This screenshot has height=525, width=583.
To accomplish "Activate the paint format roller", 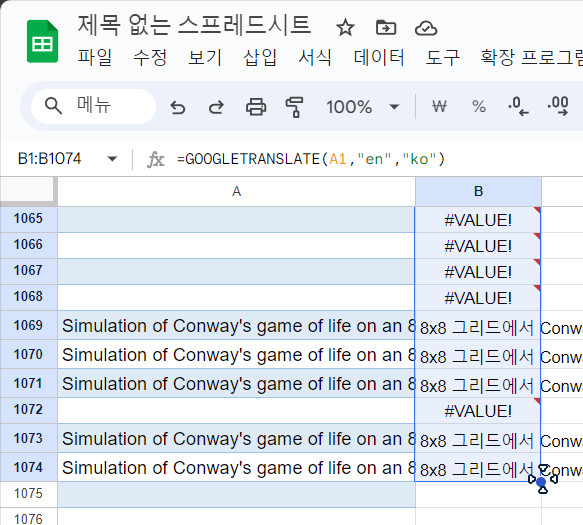I will (294, 107).
